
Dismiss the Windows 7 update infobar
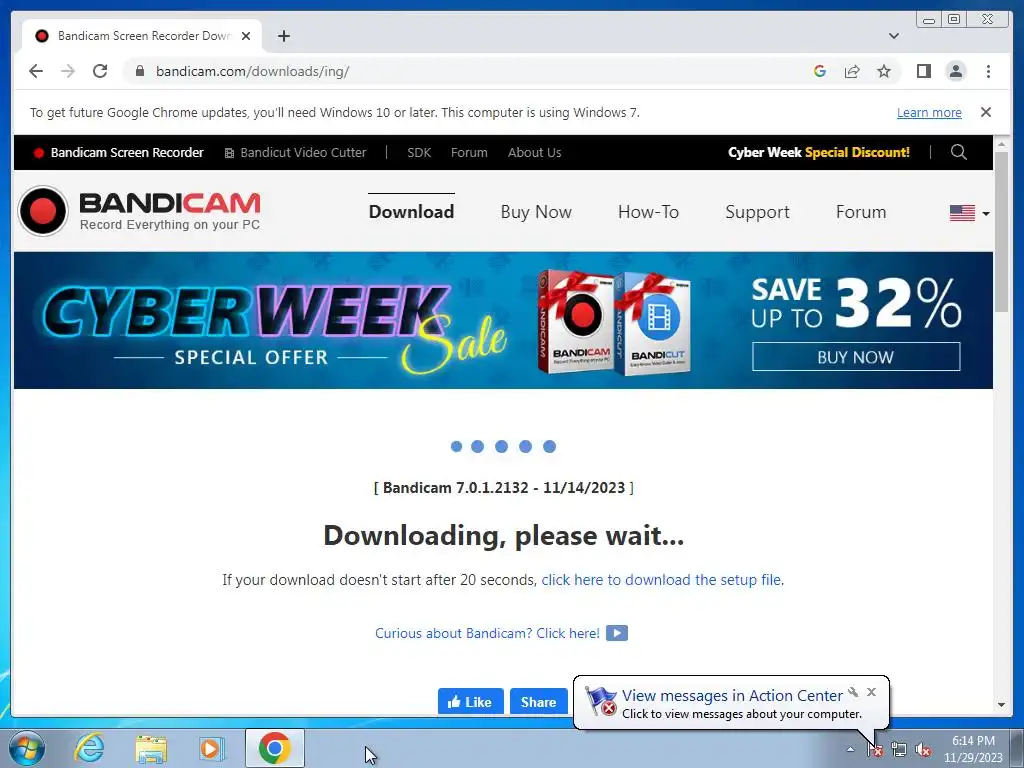[x=985, y=112]
